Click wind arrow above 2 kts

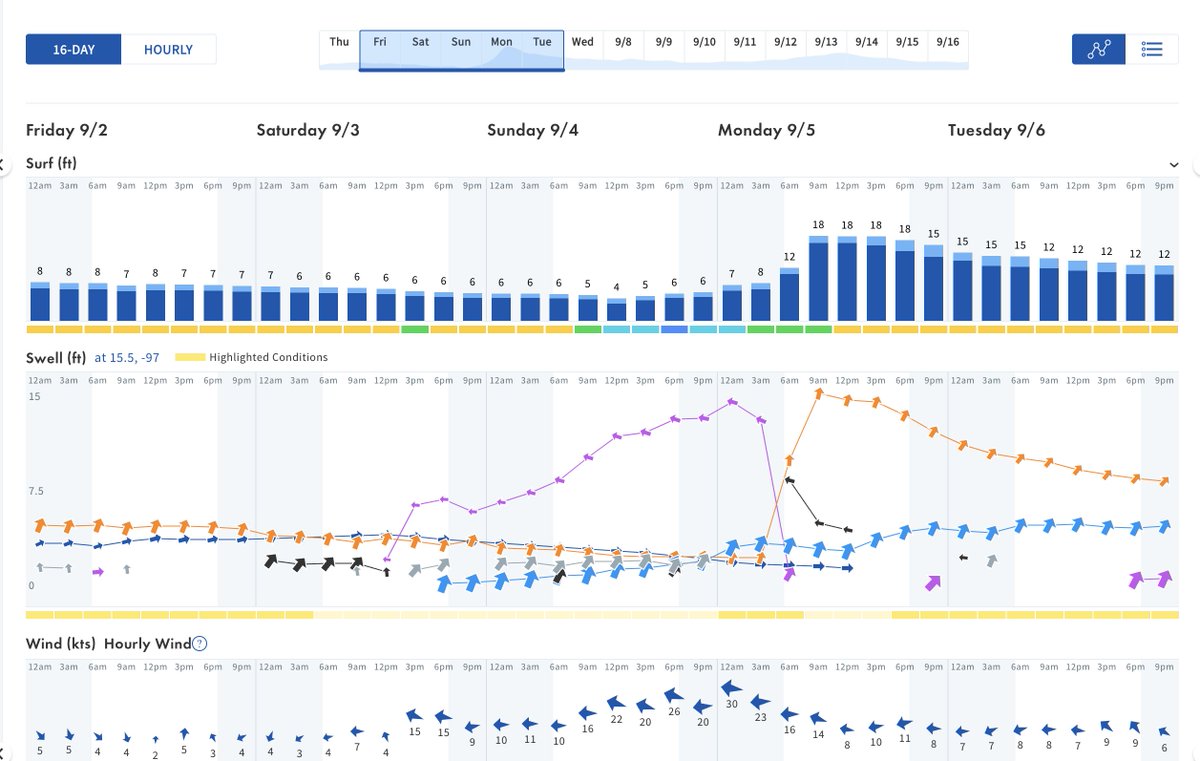coord(155,739)
